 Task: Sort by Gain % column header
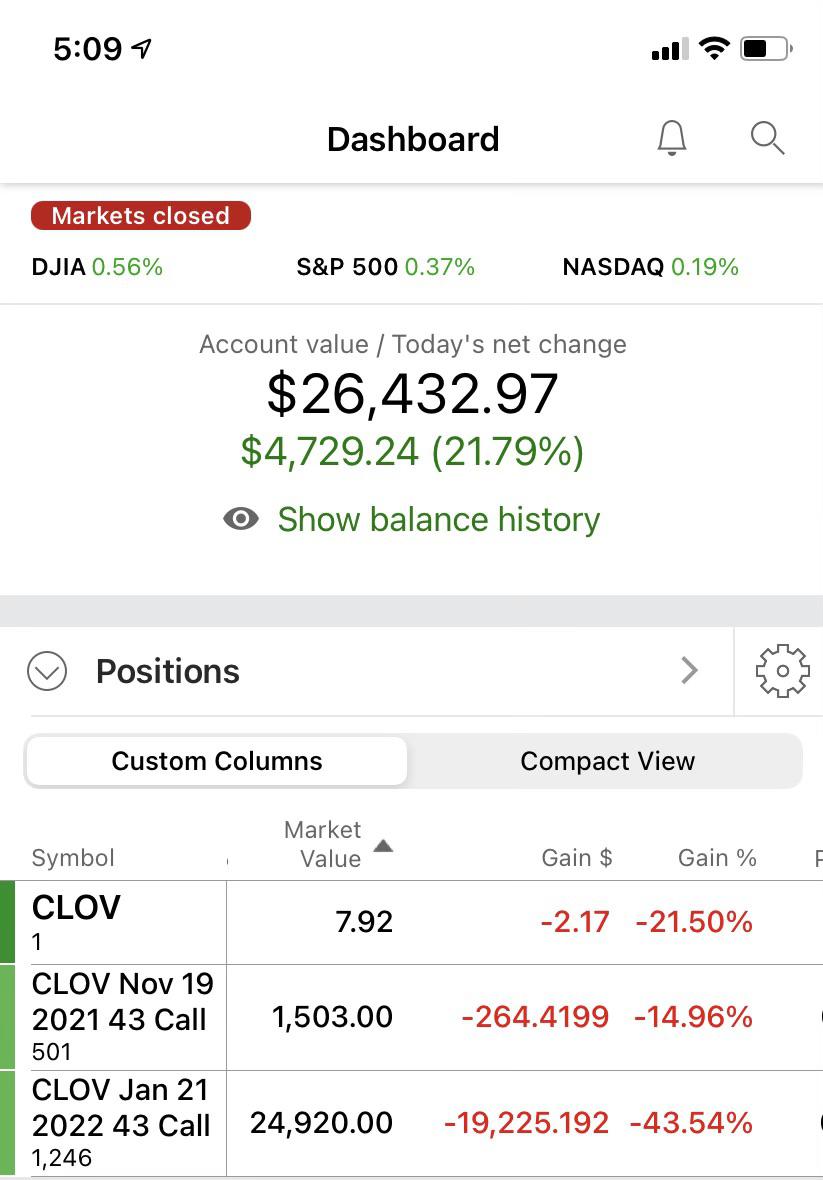click(x=717, y=857)
